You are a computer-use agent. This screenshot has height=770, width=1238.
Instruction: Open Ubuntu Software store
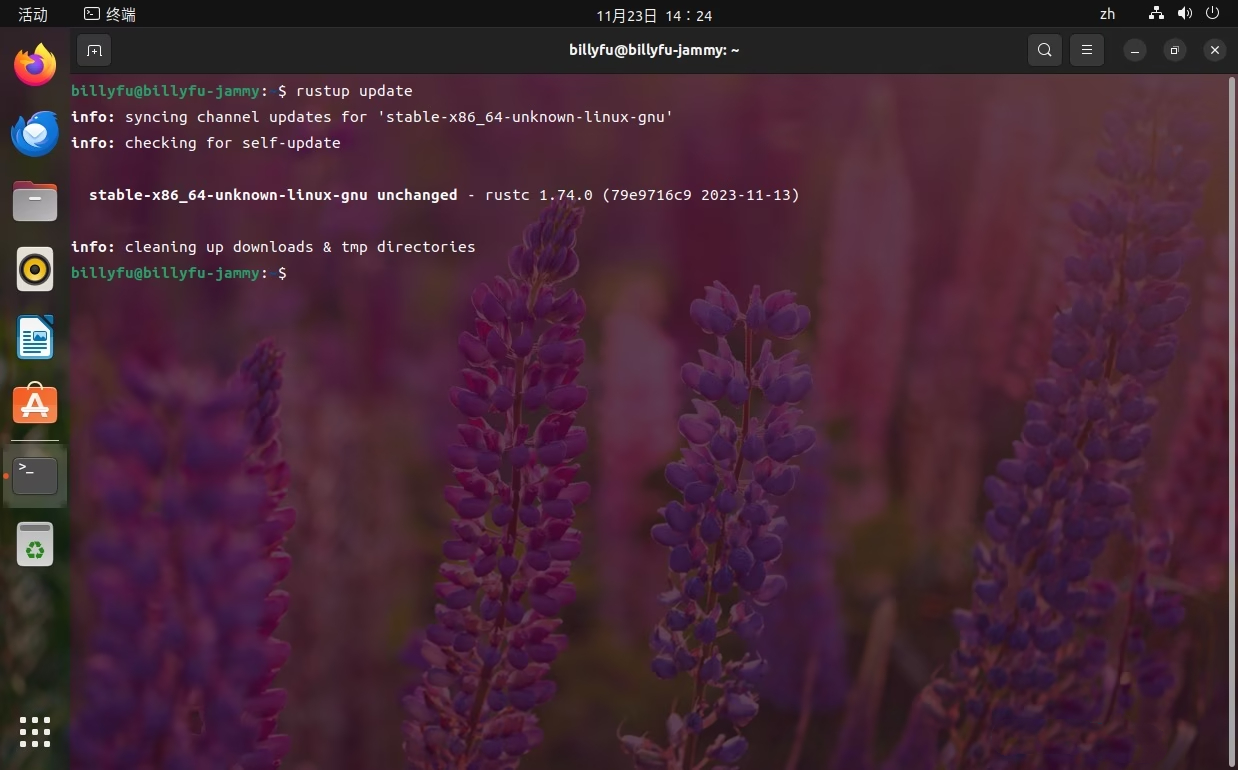click(x=35, y=405)
